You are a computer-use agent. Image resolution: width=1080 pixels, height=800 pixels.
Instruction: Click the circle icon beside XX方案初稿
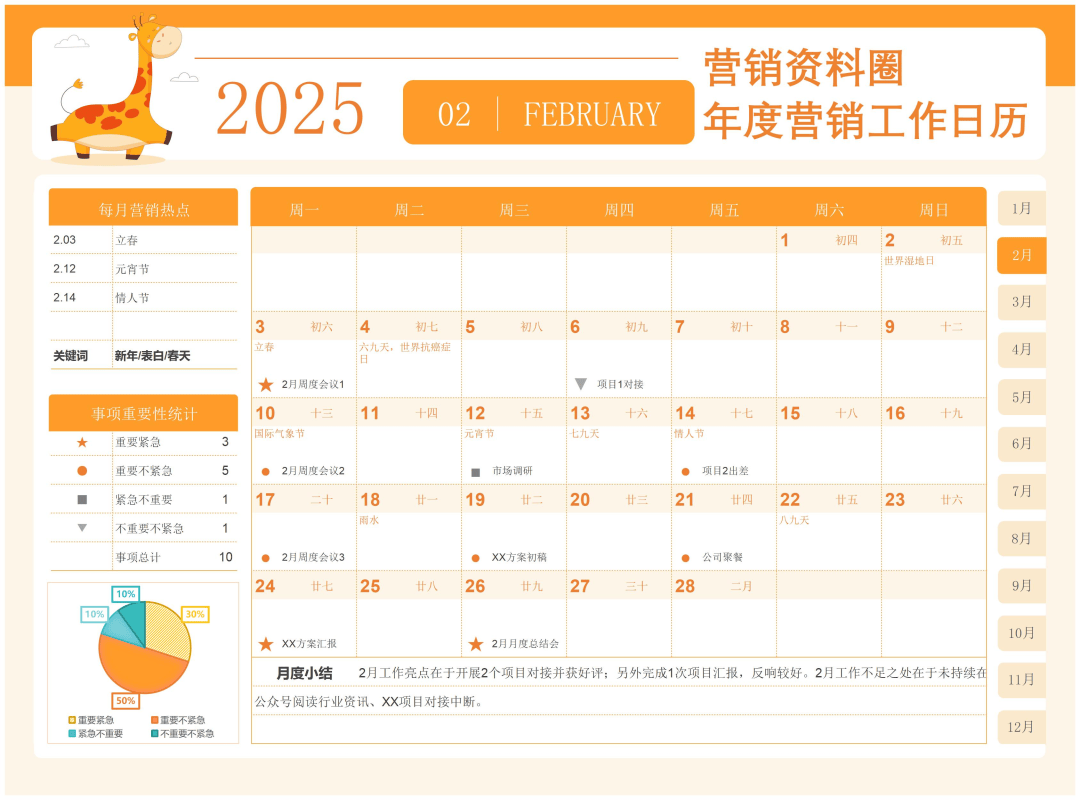[475, 558]
